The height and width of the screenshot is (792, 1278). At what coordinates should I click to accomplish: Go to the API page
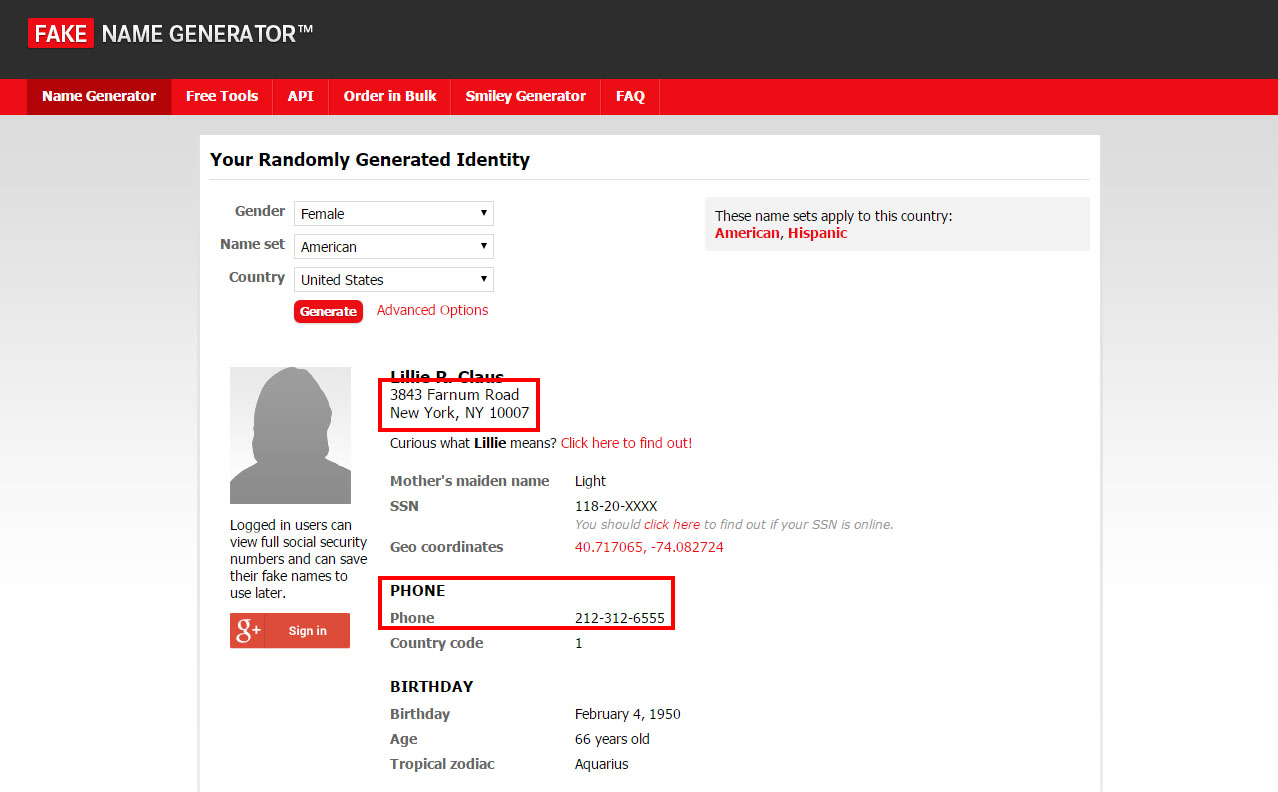pyautogui.click(x=300, y=97)
